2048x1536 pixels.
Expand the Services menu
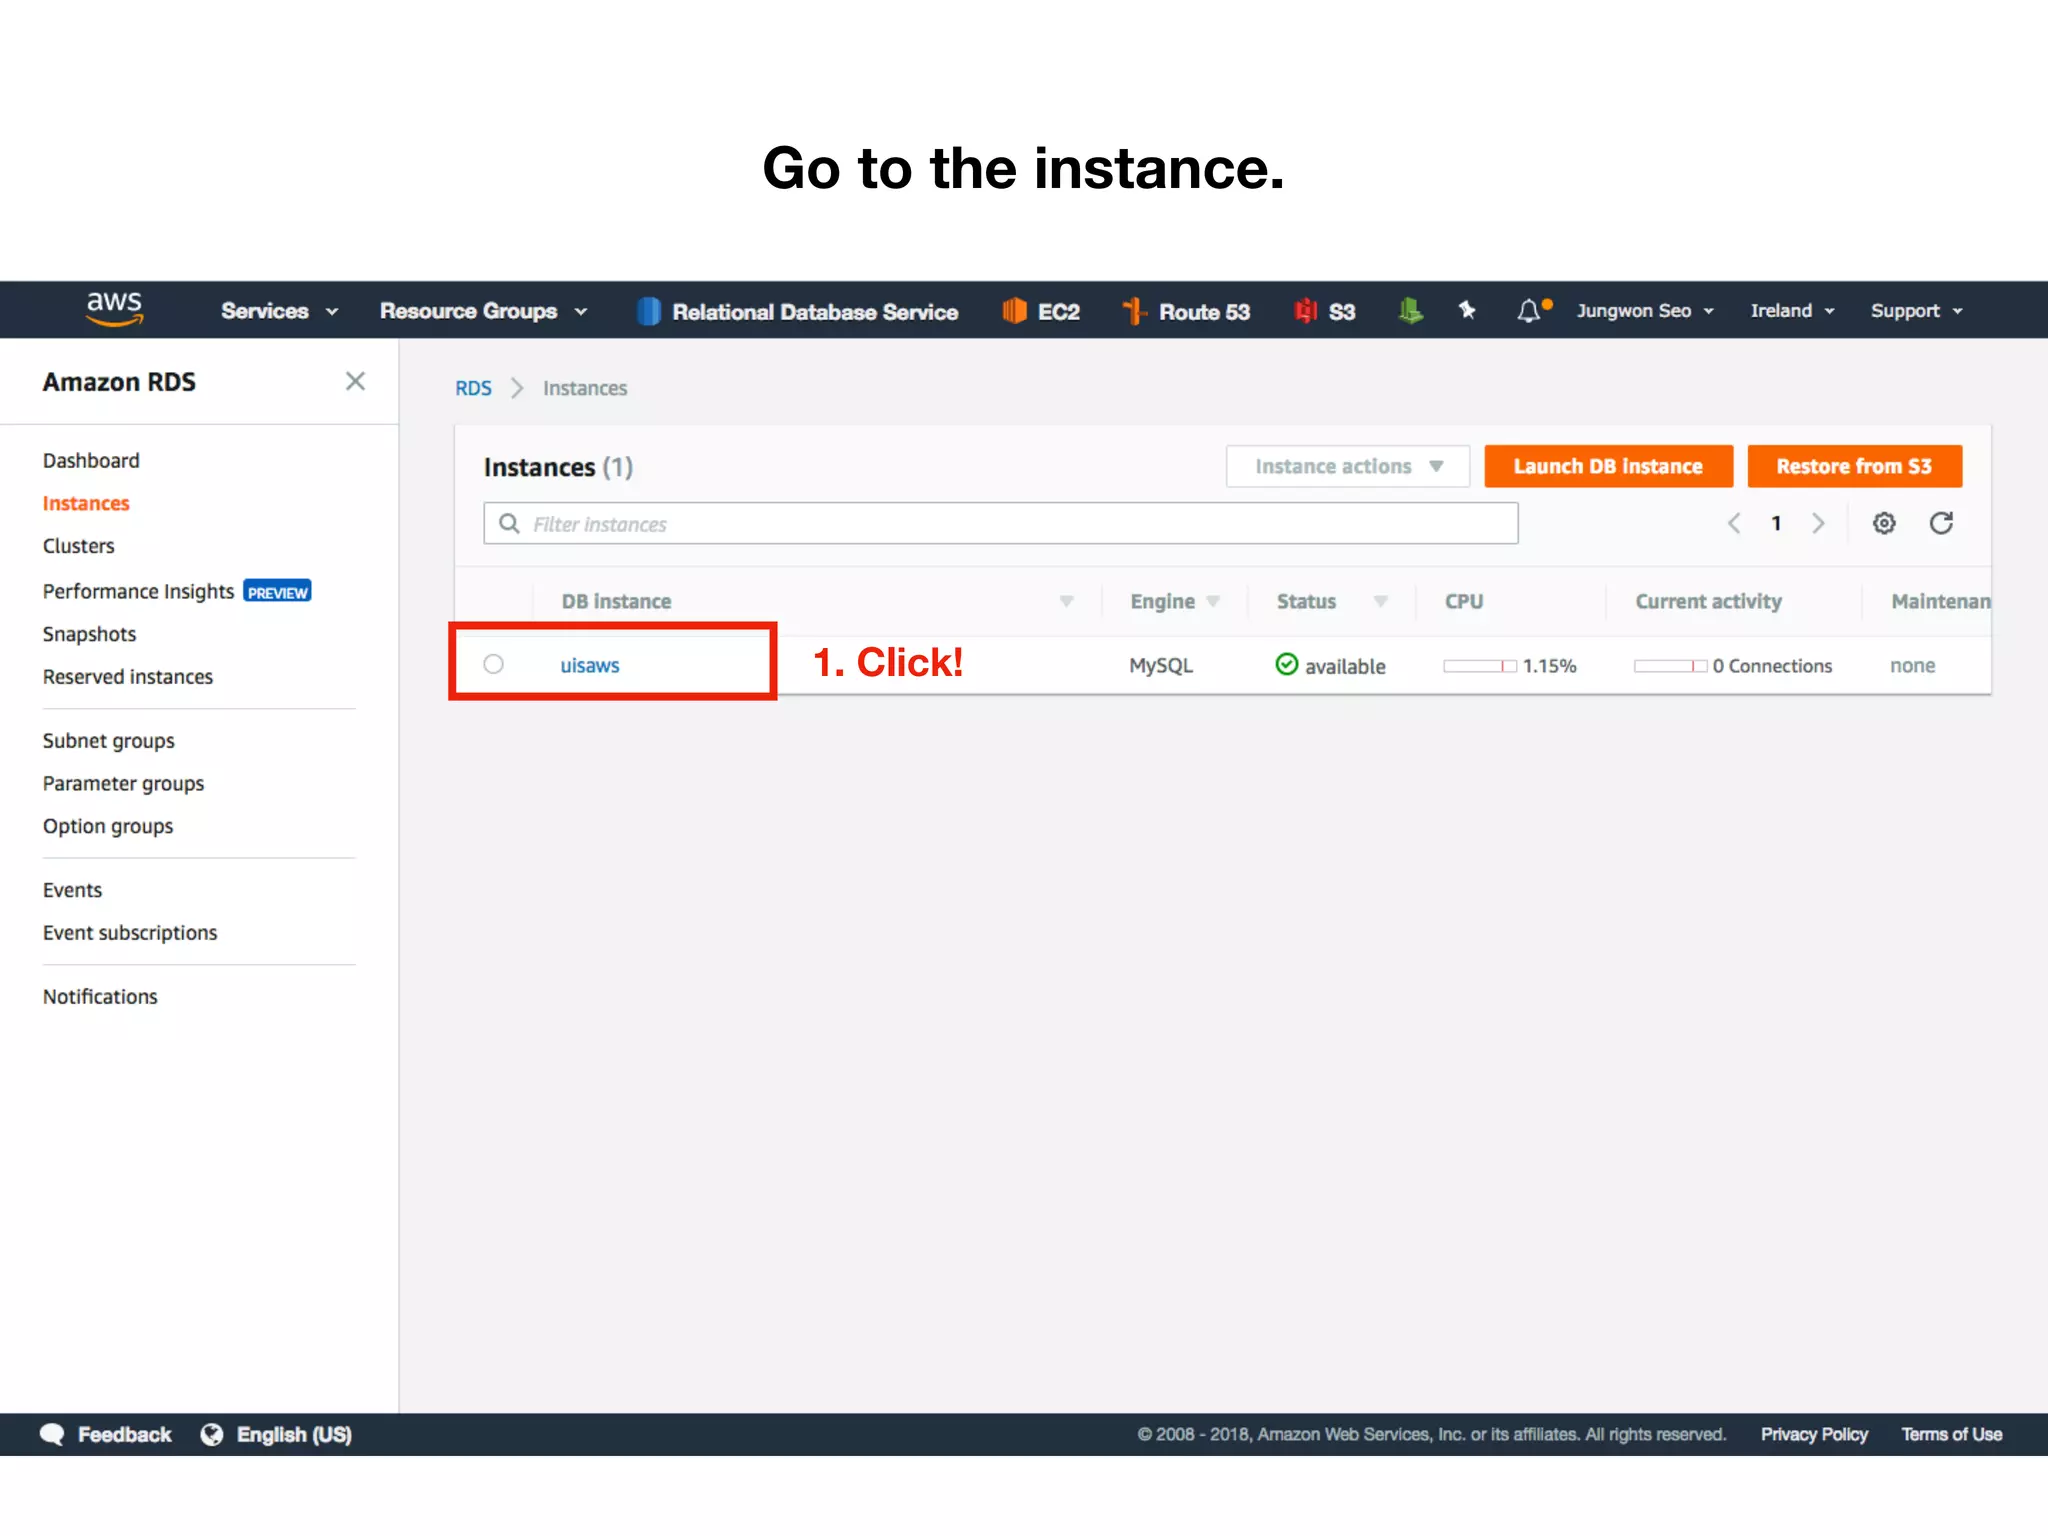[x=279, y=311]
